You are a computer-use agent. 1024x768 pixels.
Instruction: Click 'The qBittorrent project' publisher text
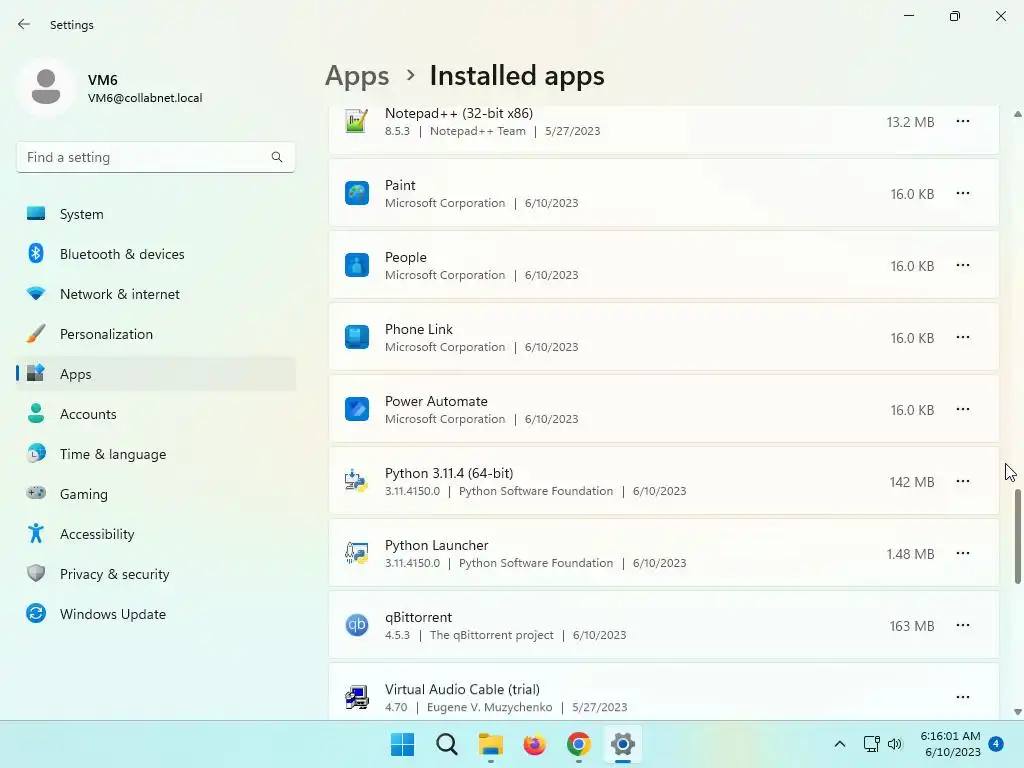pyautogui.click(x=491, y=635)
